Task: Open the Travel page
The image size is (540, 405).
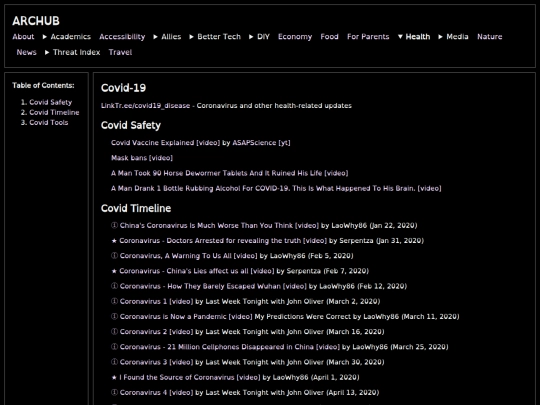Action: pos(121,52)
